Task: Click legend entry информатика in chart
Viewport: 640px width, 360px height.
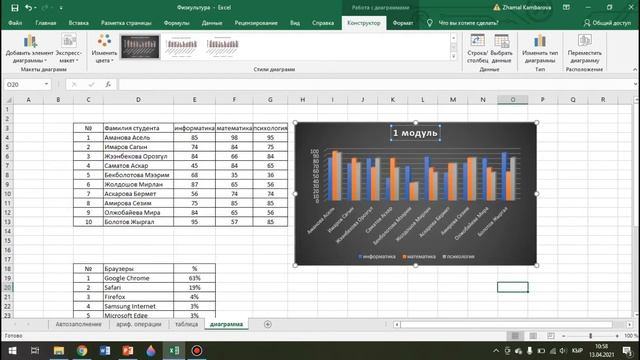Action: pyautogui.click(x=377, y=257)
